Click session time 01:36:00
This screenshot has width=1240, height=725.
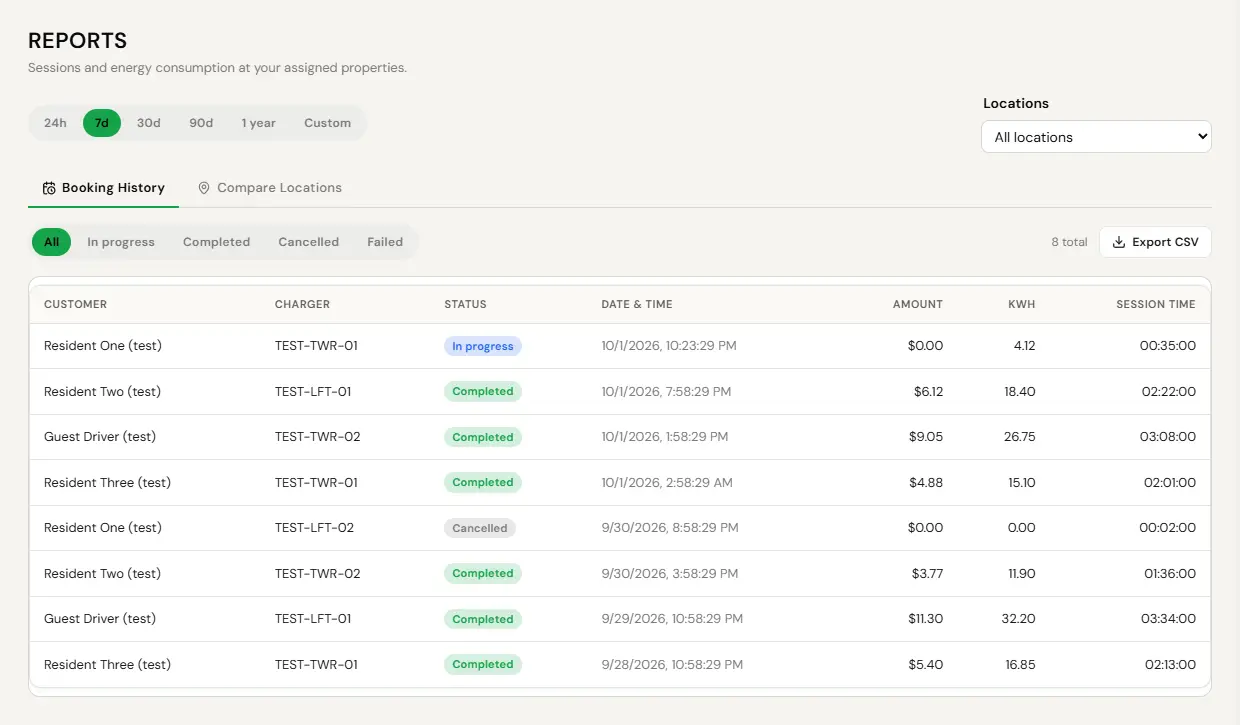click(x=1170, y=574)
